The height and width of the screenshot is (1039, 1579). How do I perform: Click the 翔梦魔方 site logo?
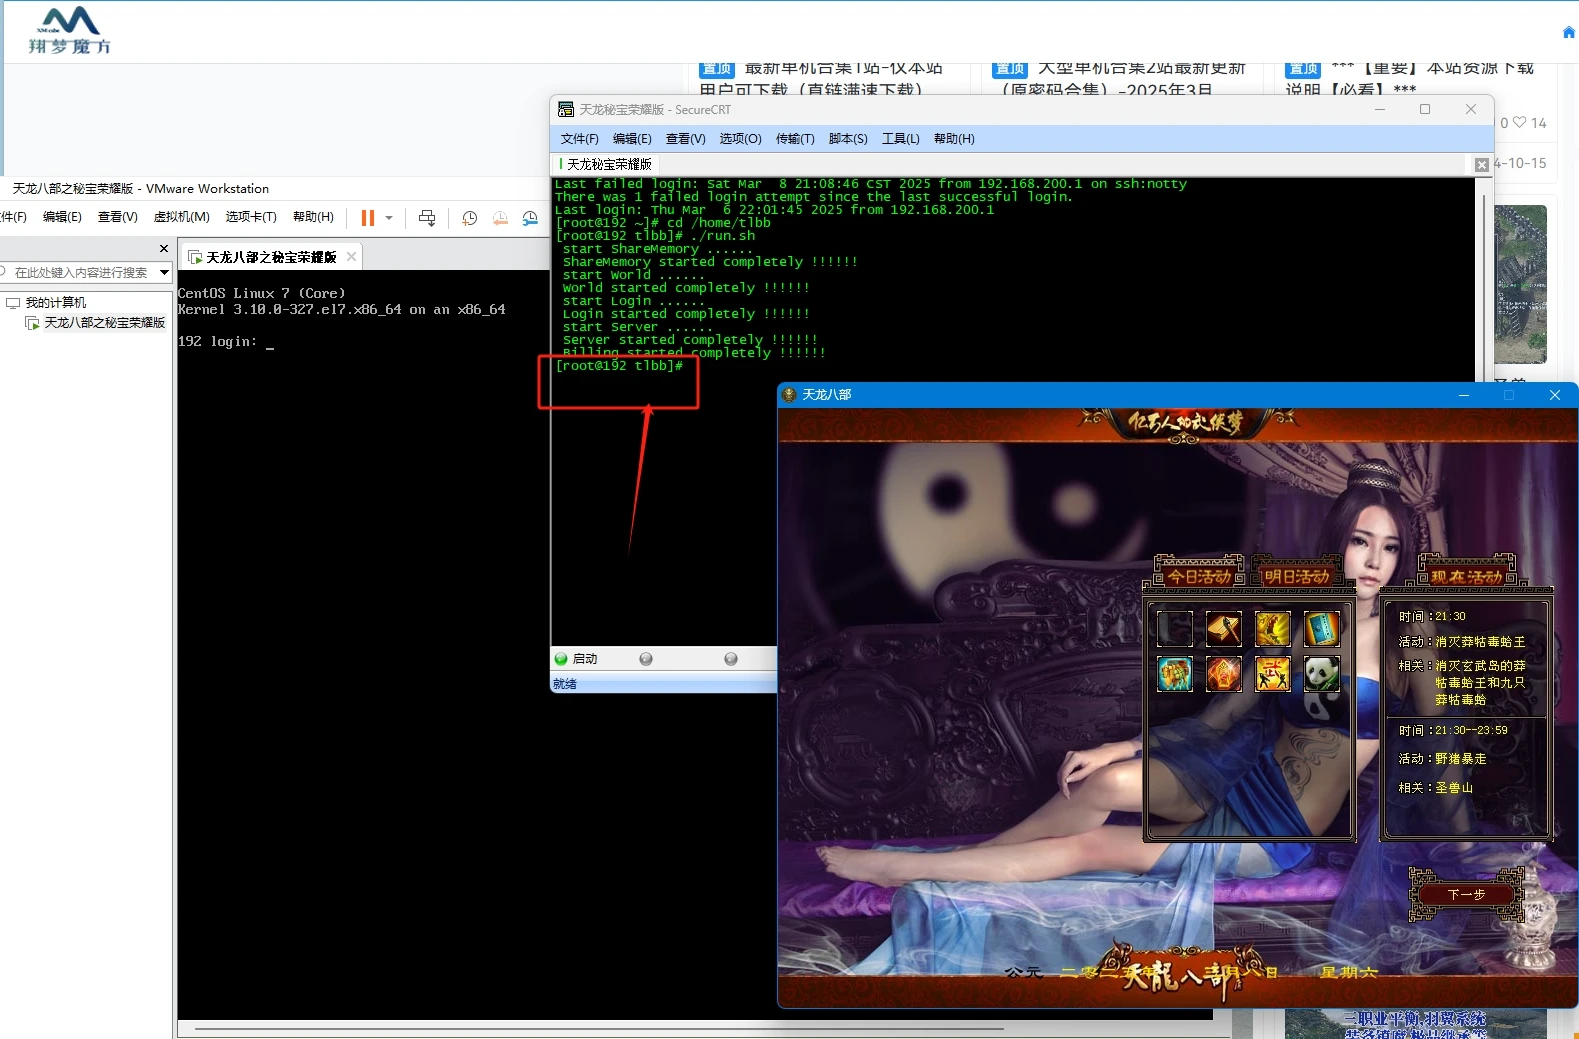69,31
